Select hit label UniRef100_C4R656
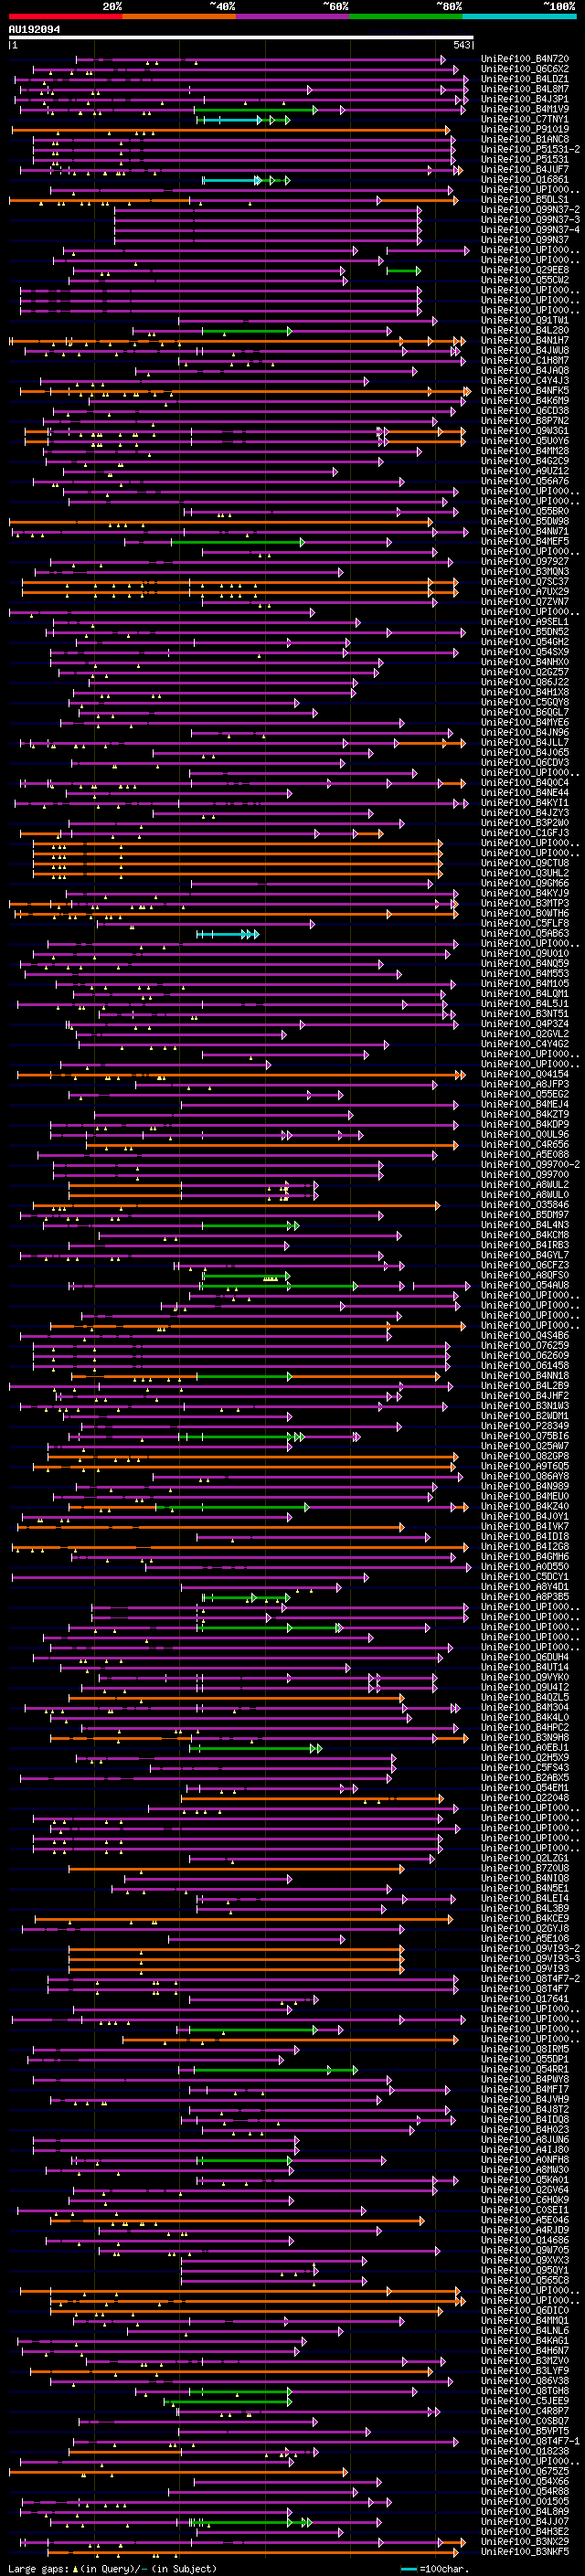 tap(525, 1146)
